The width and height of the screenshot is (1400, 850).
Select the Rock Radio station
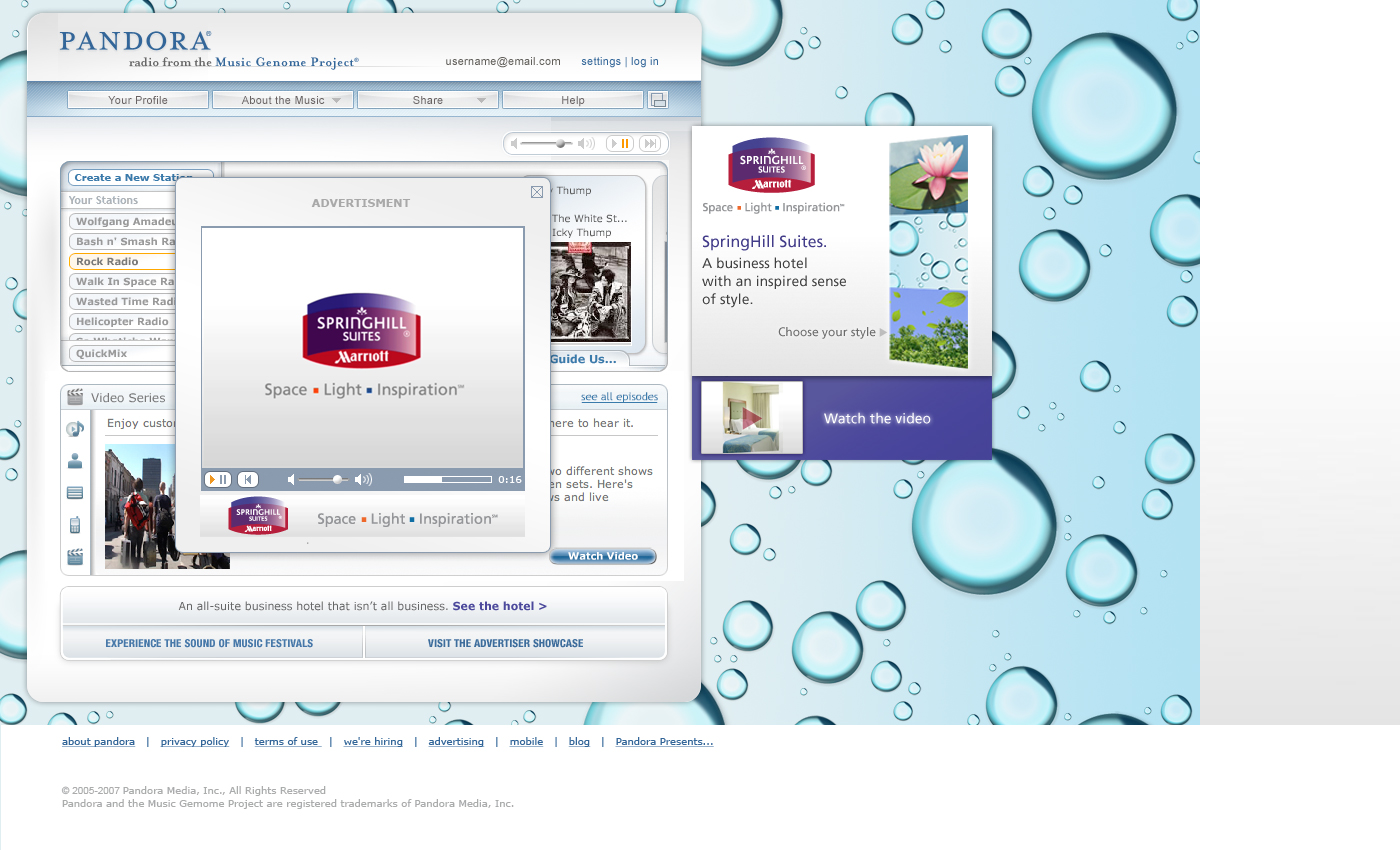coord(123,261)
